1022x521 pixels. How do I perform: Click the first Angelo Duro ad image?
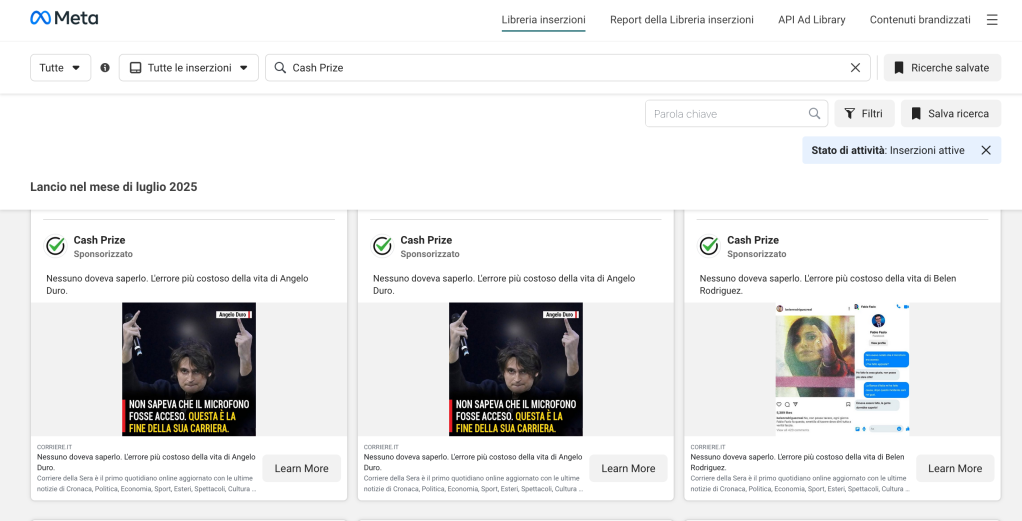(189, 369)
